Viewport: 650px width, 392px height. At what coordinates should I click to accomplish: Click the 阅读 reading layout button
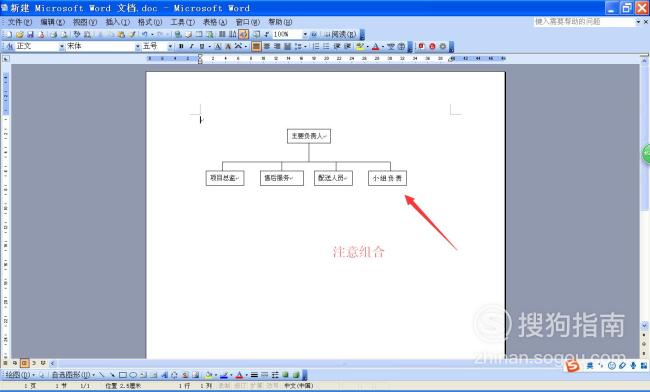pos(340,34)
